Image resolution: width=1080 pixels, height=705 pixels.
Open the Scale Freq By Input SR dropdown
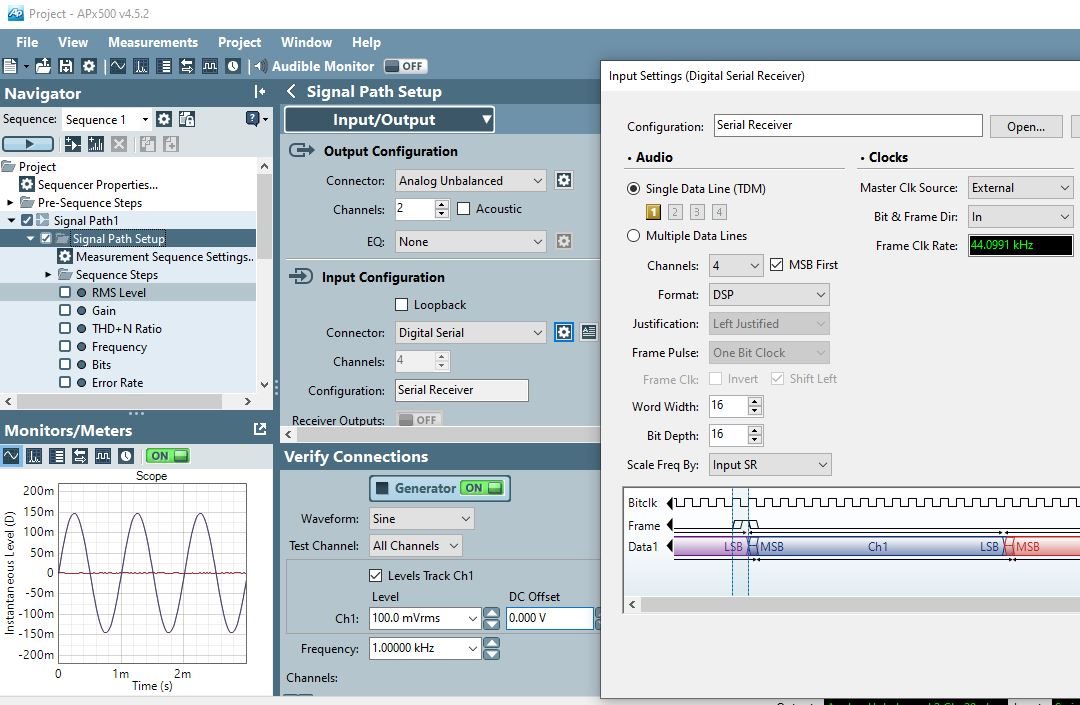(770, 465)
